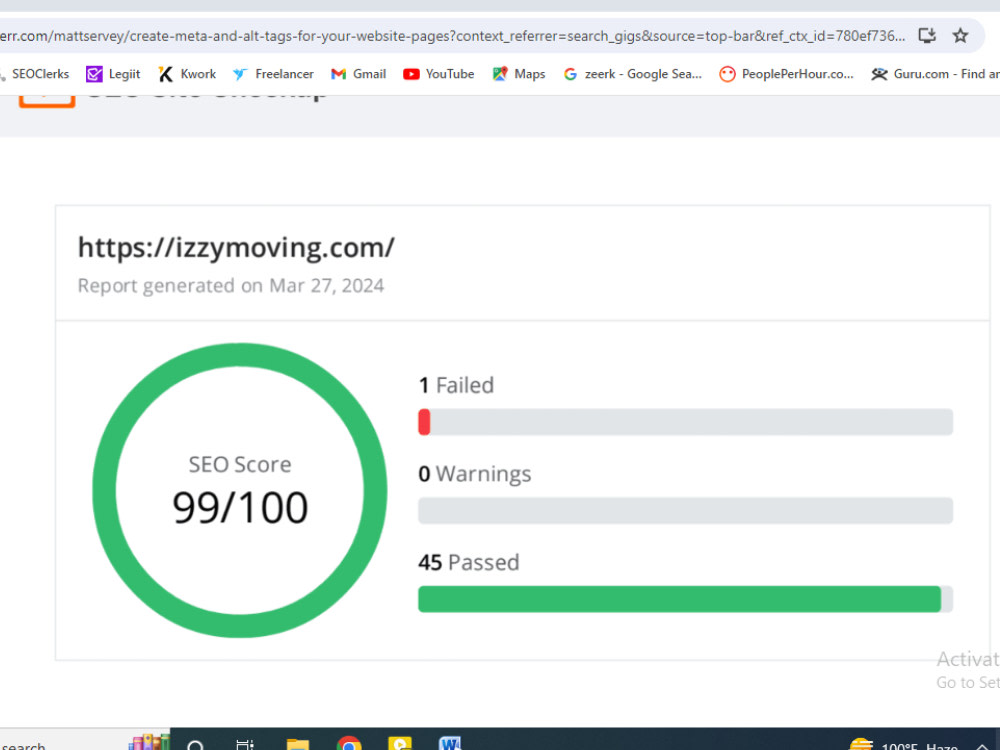Click the '45 Passed' label
The height and width of the screenshot is (750, 1000).
point(469,562)
